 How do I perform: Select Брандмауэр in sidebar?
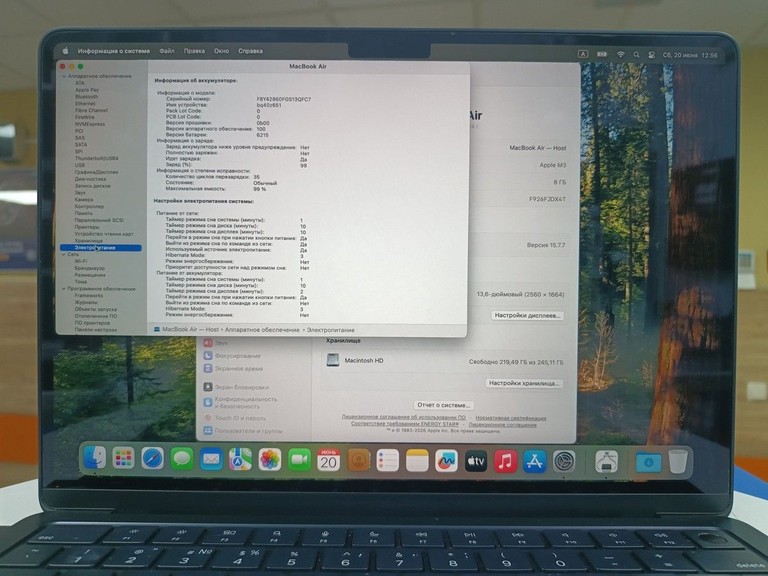(x=90, y=268)
